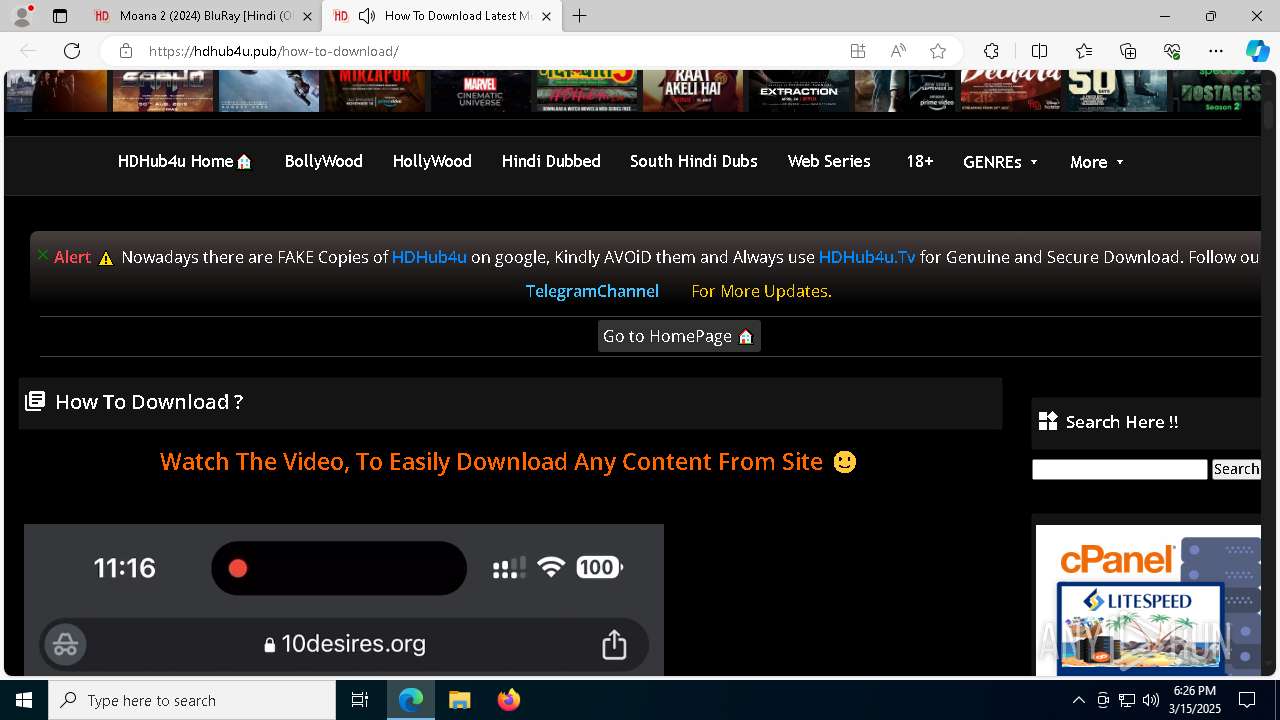View site information lock icon
This screenshot has width=1280, height=720.
(x=126, y=51)
